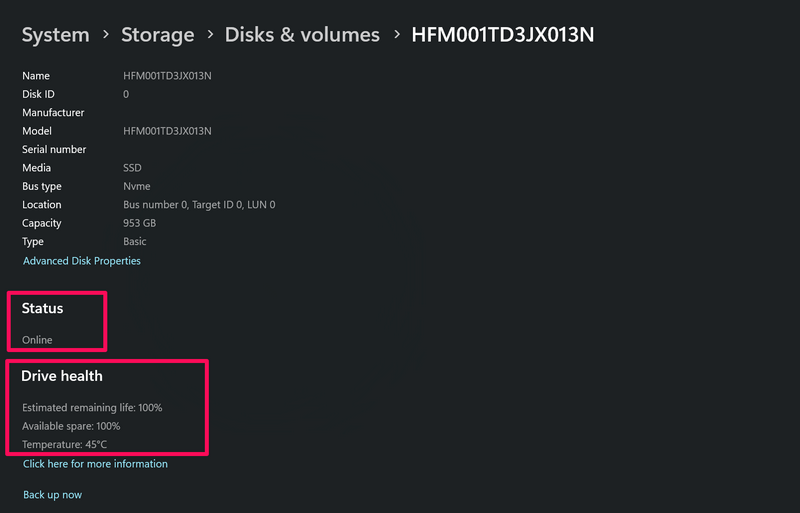
Task: Select the Drive health heading
Action: click(x=62, y=376)
